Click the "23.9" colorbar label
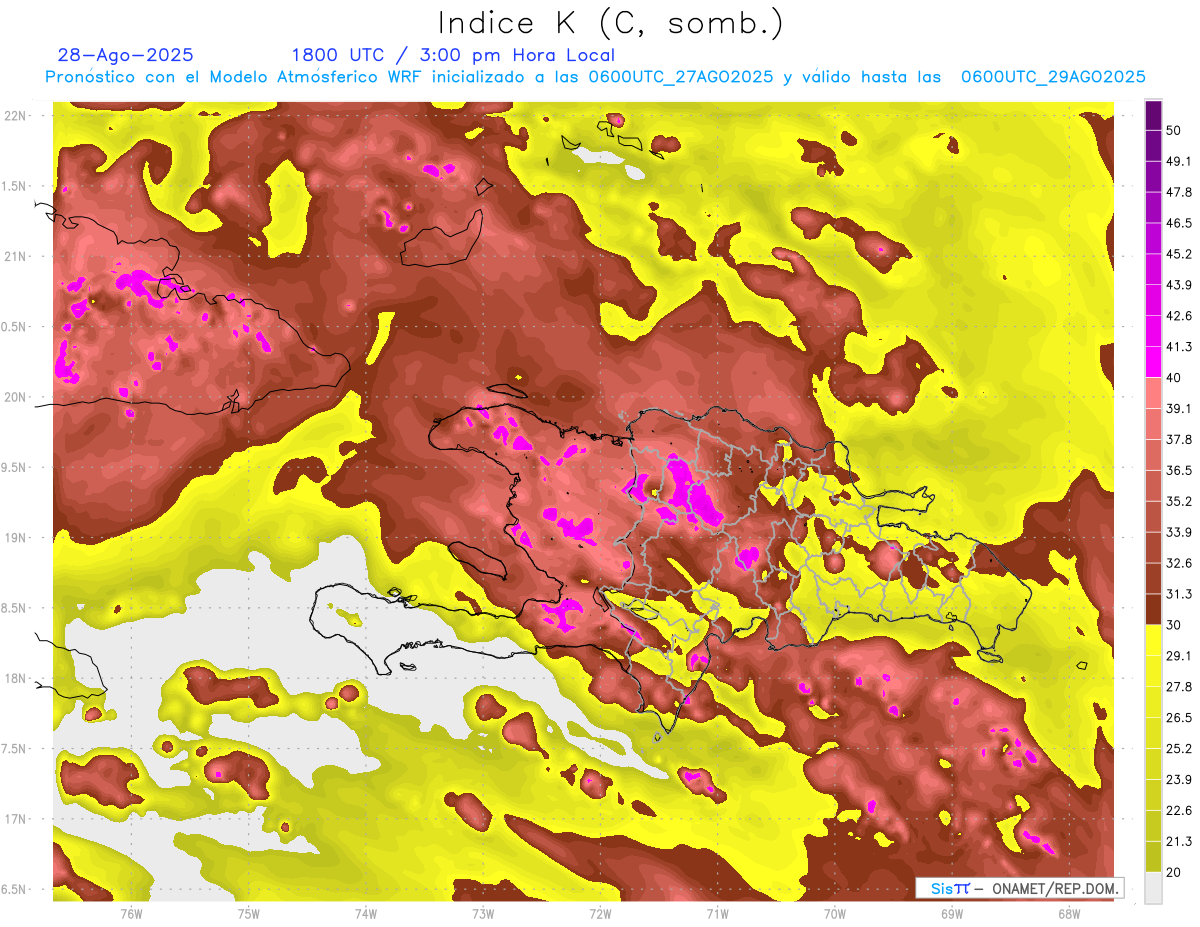1200x927 pixels. pos(1178,780)
